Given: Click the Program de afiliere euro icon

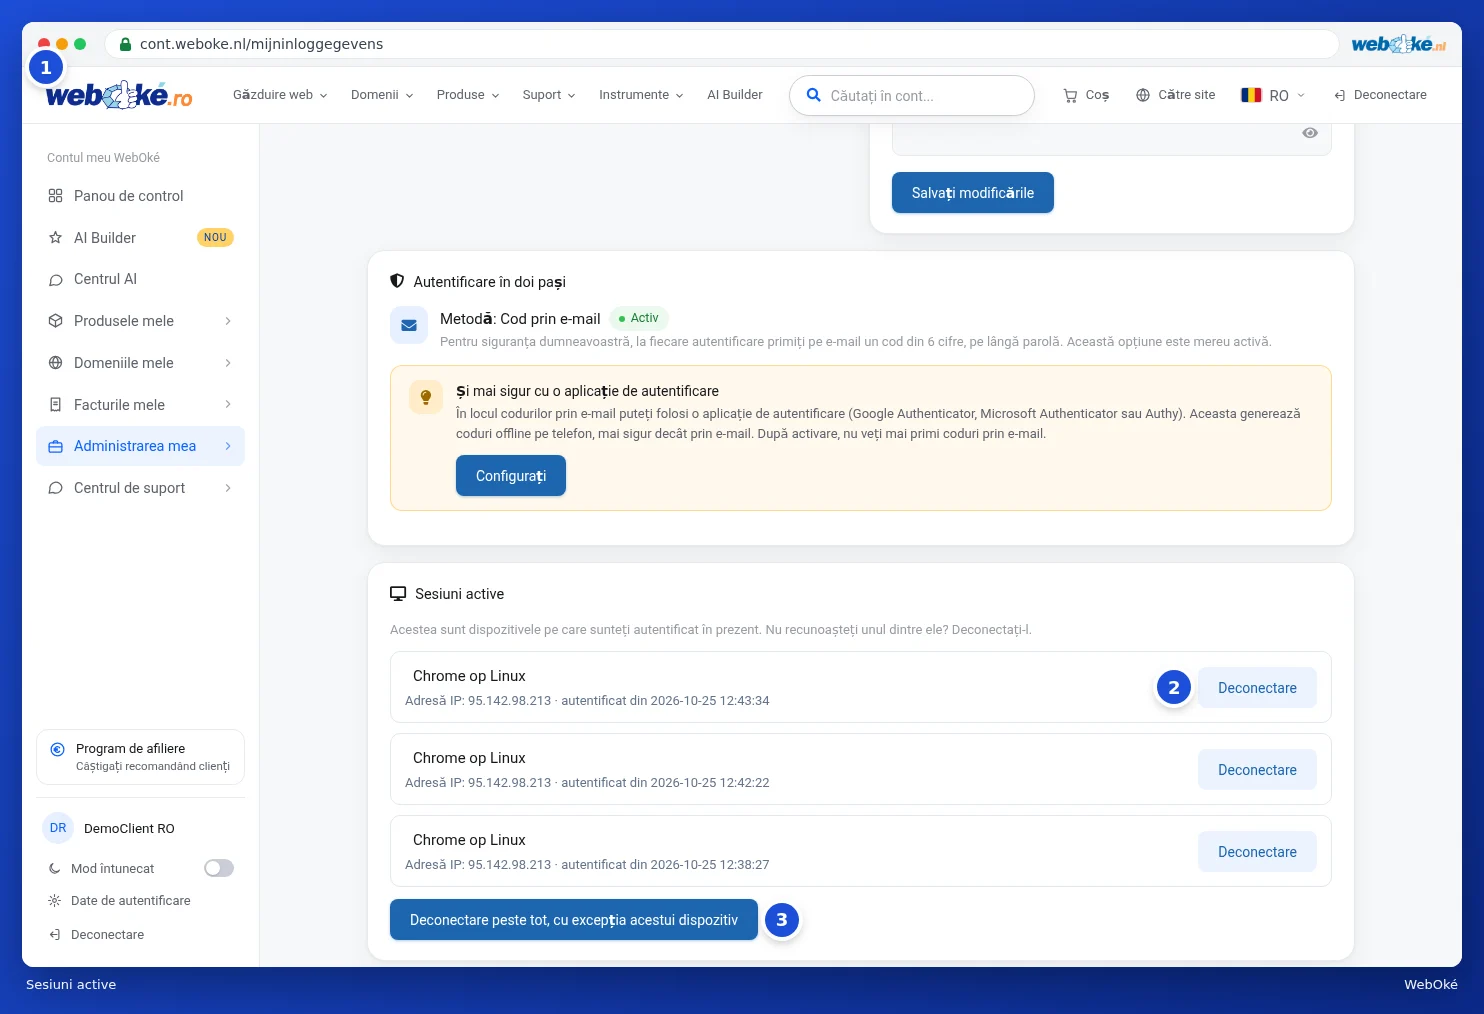Looking at the screenshot, I should tap(57, 749).
